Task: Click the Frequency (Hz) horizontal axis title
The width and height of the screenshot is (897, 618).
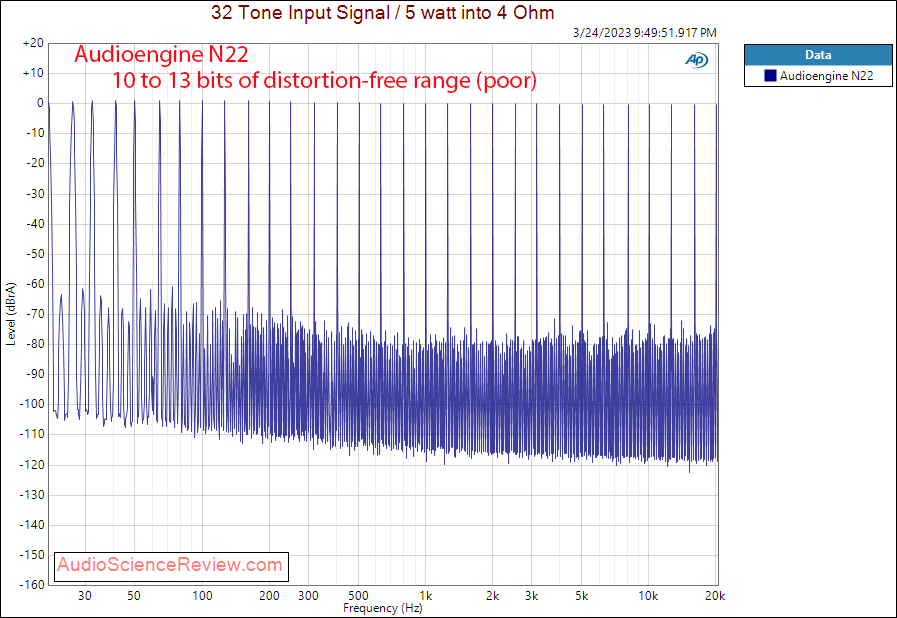Action: (x=383, y=608)
